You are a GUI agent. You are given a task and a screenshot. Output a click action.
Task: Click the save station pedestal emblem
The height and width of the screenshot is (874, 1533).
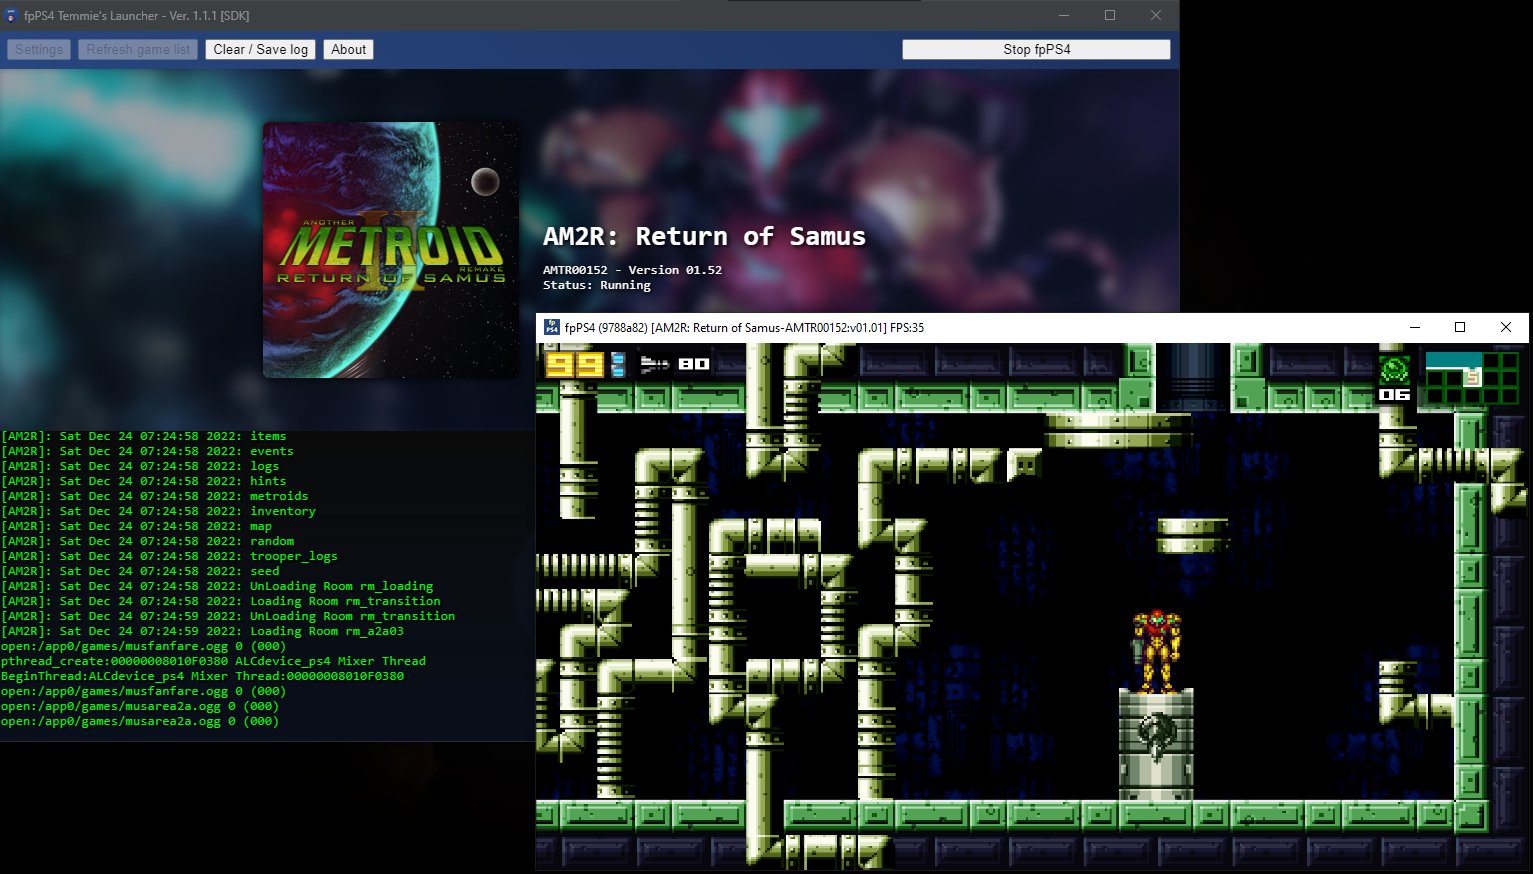coord(1156,734)
